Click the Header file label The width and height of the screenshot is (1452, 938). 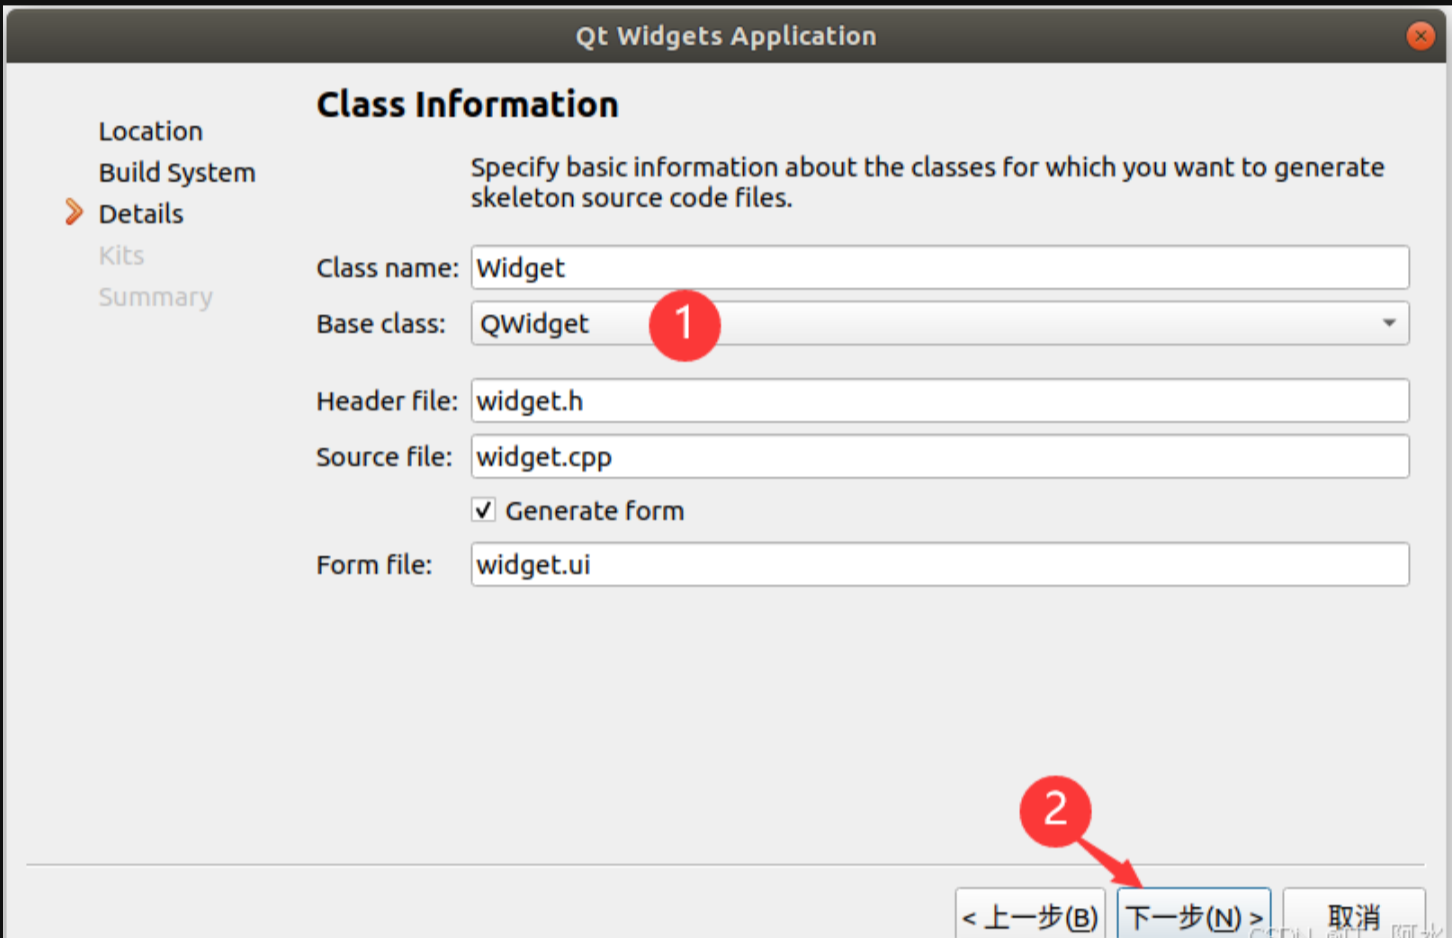(387, 401)
